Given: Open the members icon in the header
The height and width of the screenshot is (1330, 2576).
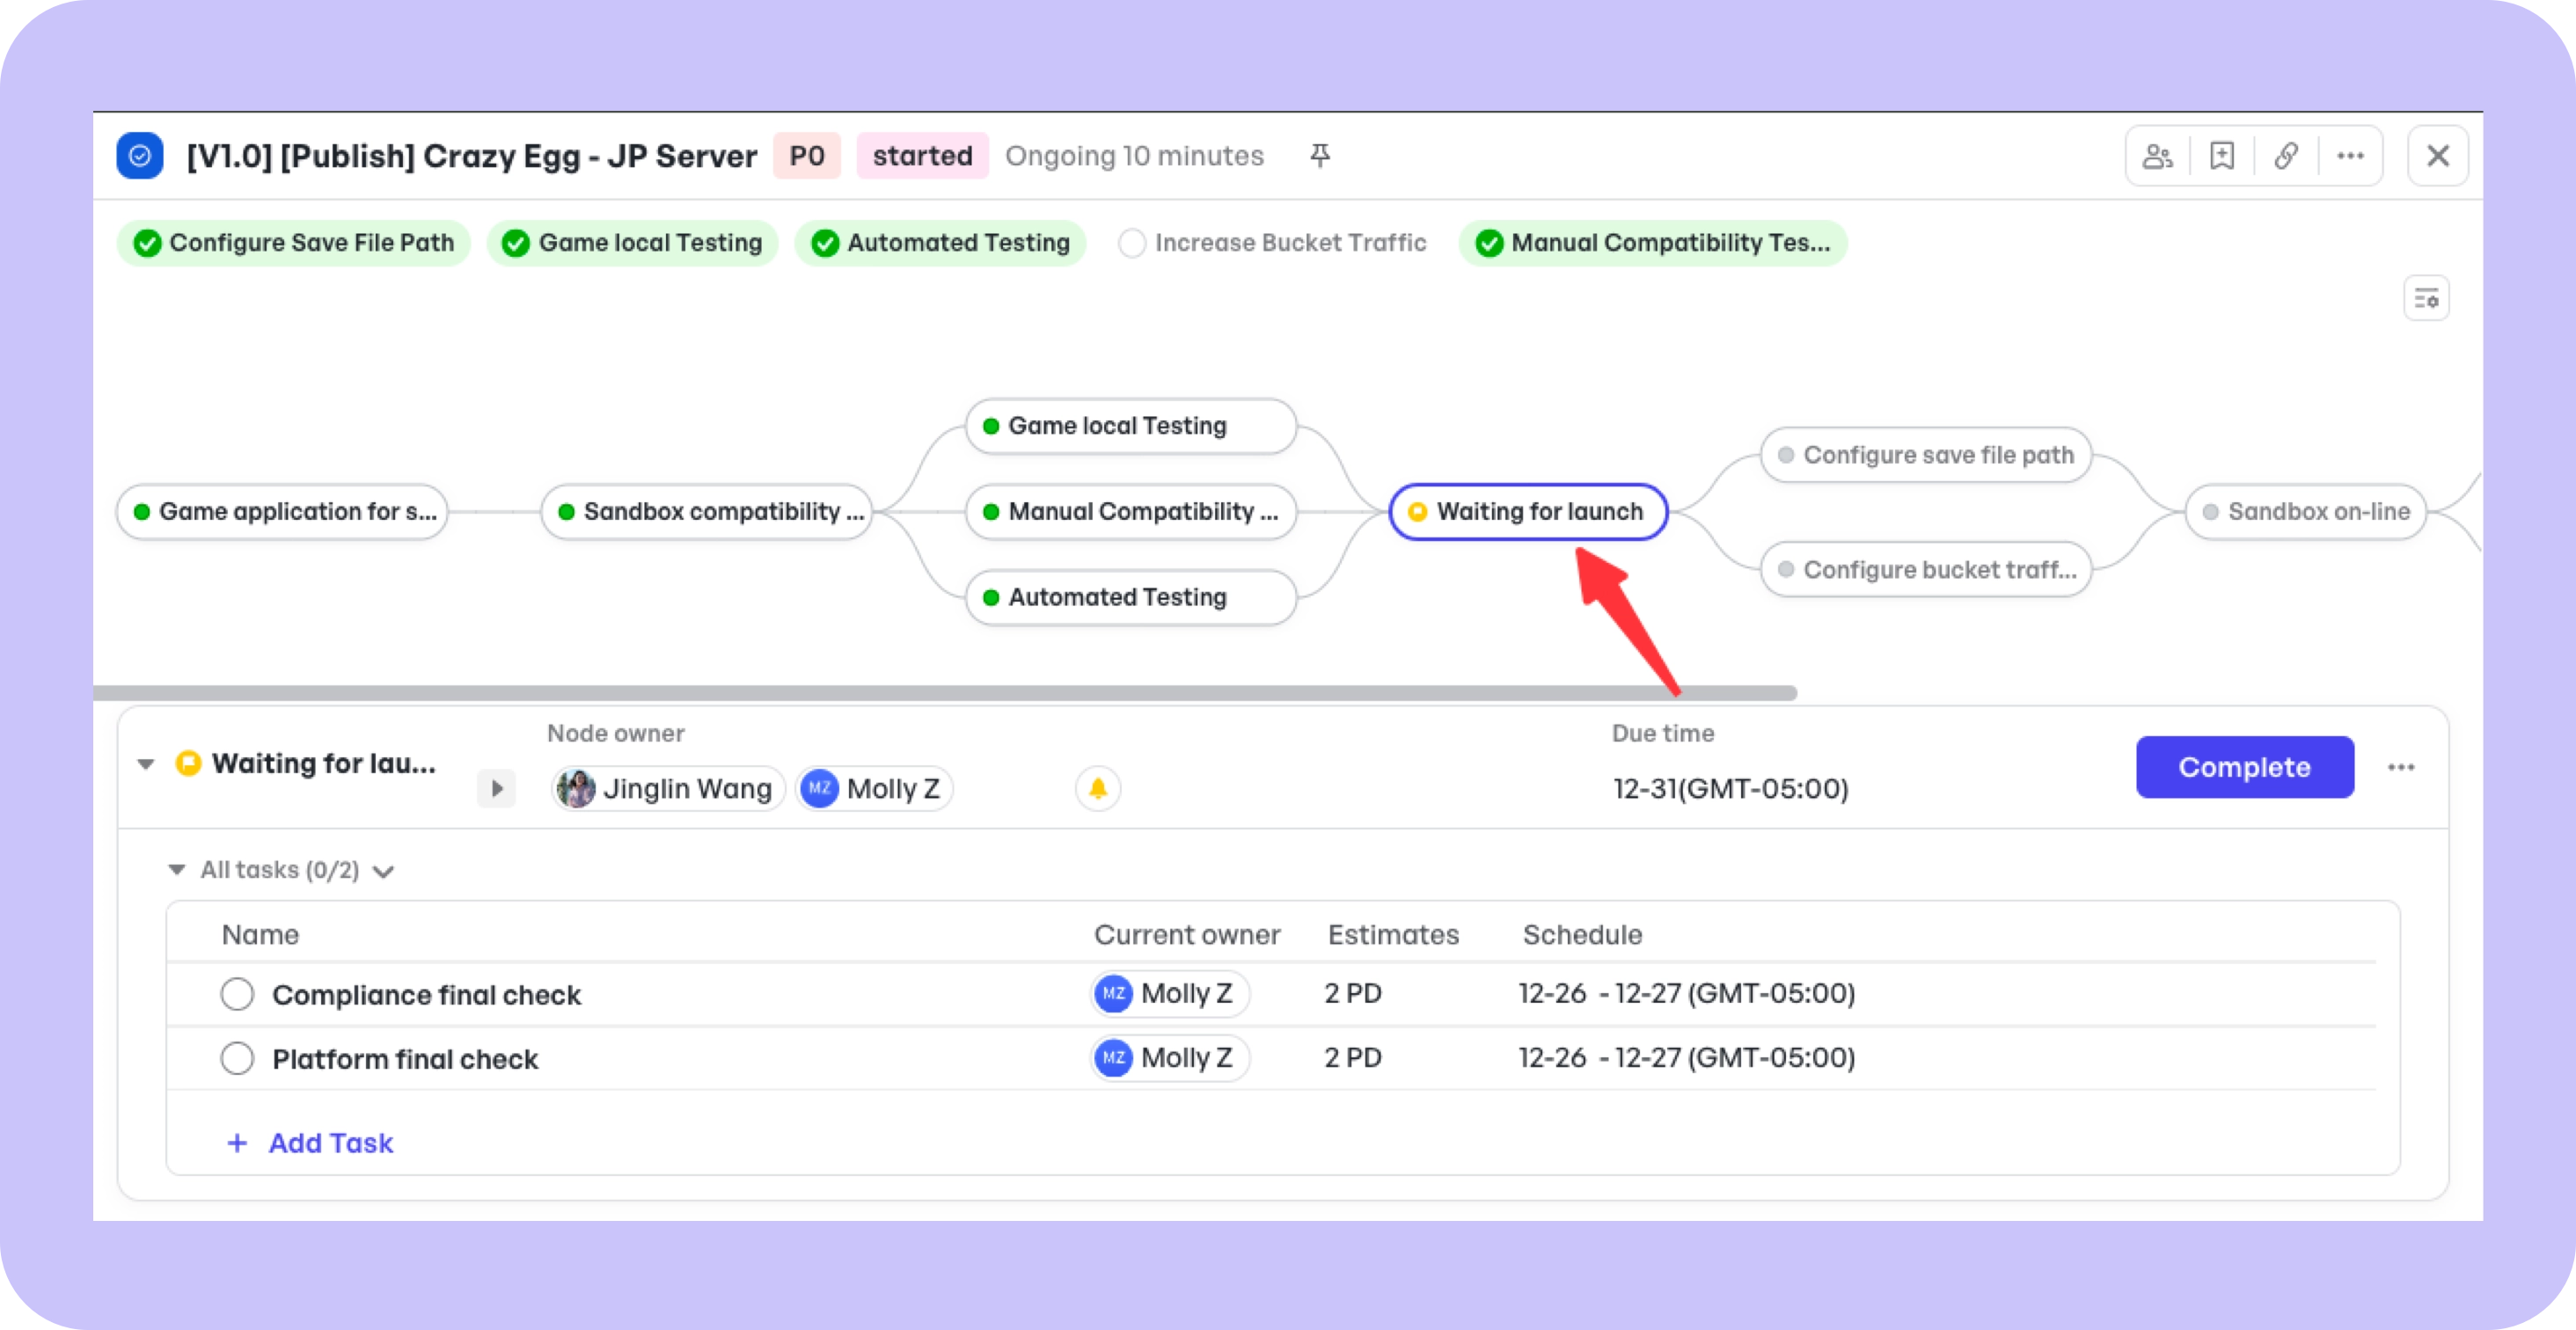Looking at the screenshot, I should pyautogui.click(x=2157, y=156).
